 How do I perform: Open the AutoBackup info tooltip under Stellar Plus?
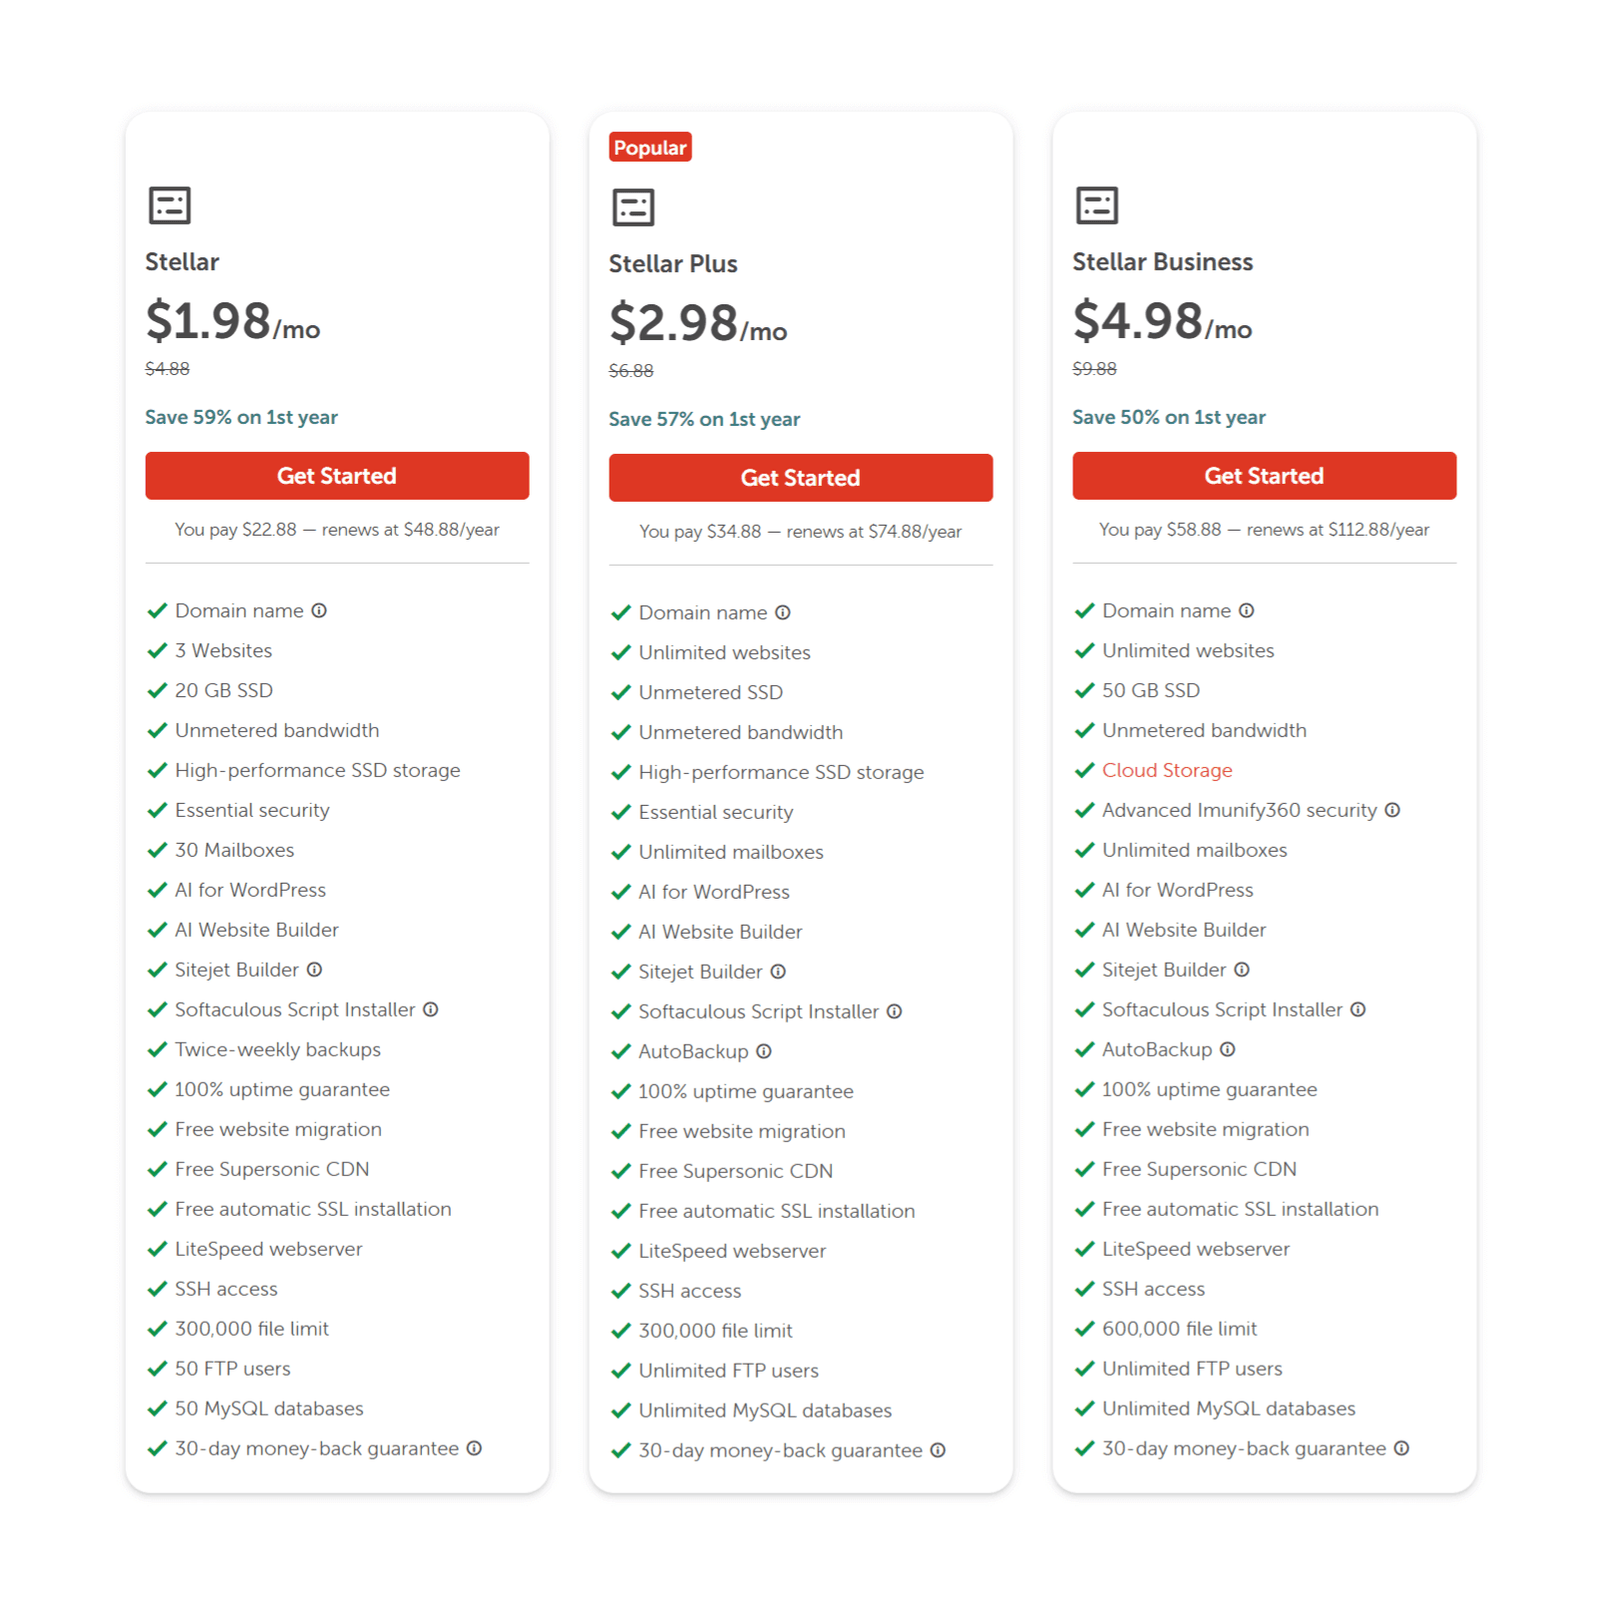(x=764, y=1051)
